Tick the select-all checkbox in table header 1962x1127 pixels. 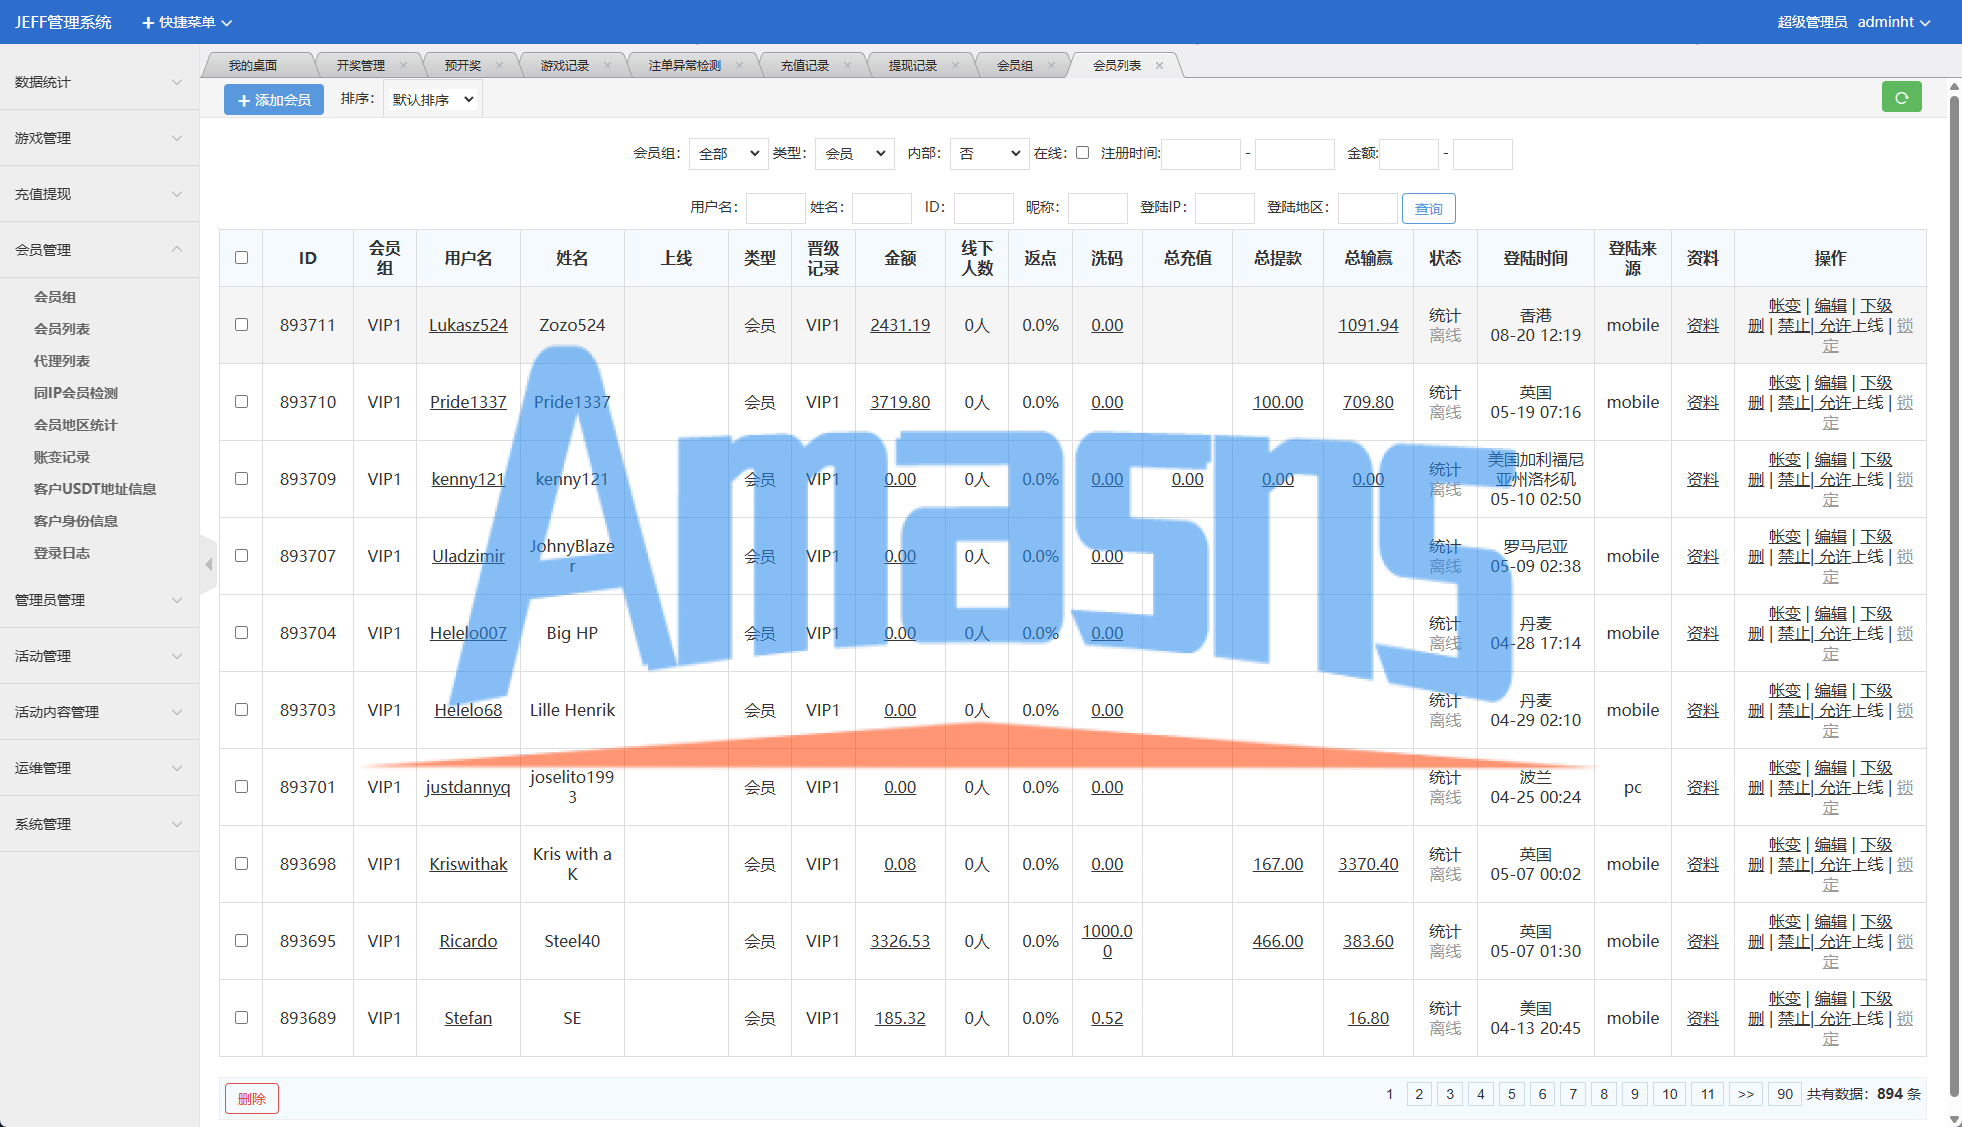click(x=241, y=258)
